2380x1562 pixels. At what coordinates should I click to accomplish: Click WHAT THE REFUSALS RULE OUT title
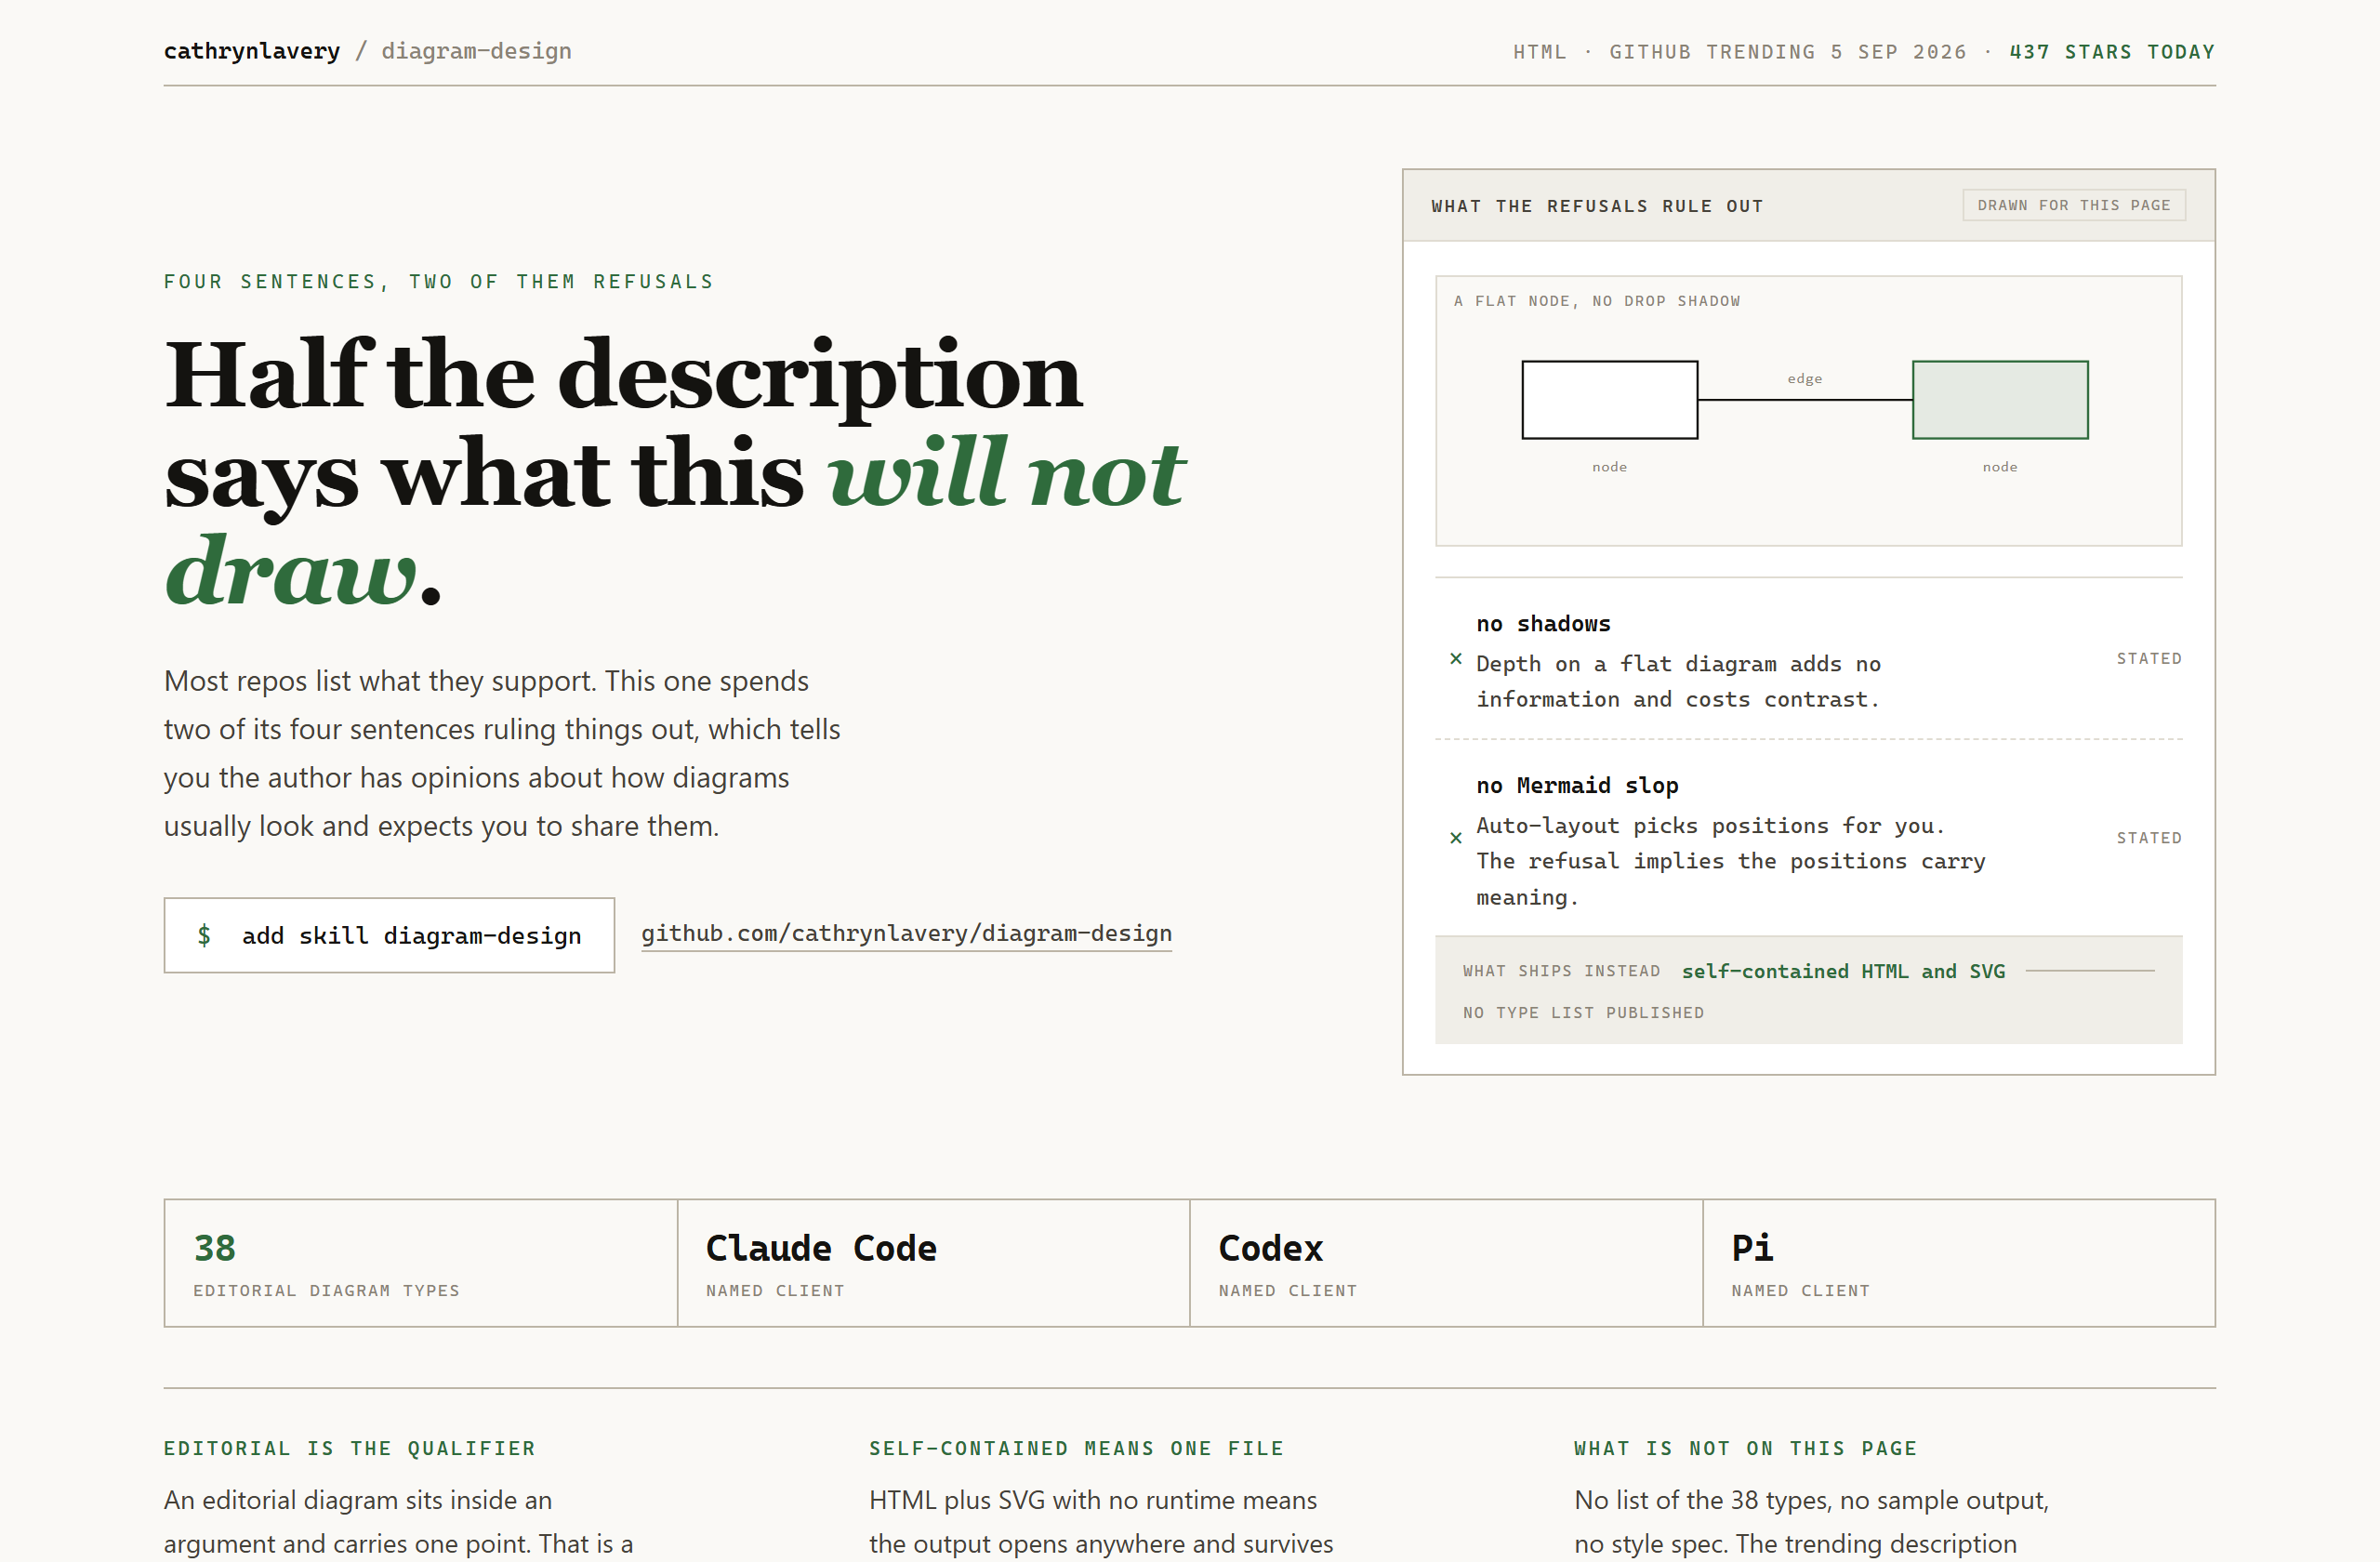(1597, 206)
